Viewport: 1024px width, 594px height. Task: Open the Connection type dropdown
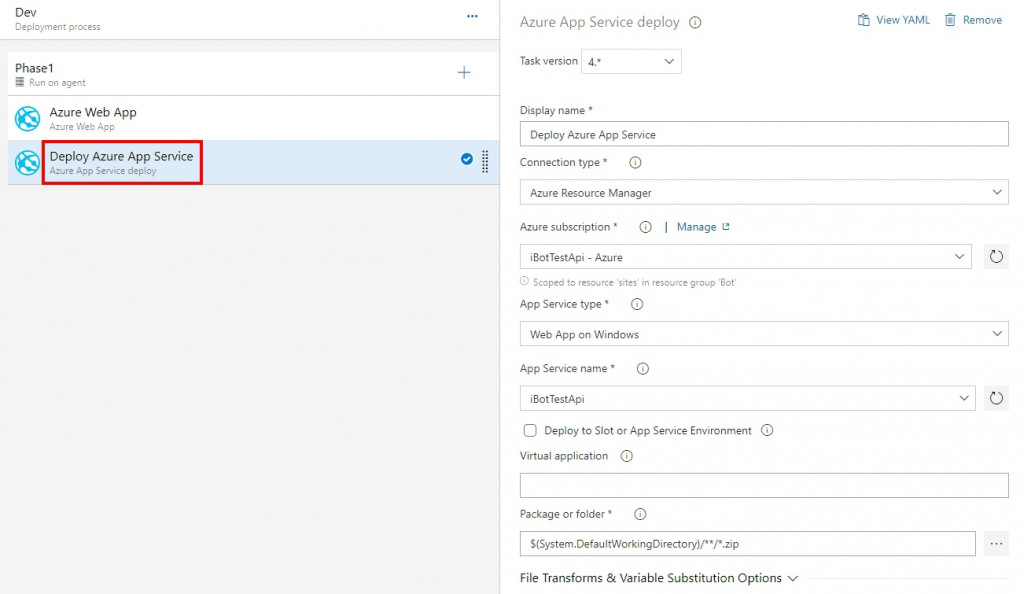[764, 192]
